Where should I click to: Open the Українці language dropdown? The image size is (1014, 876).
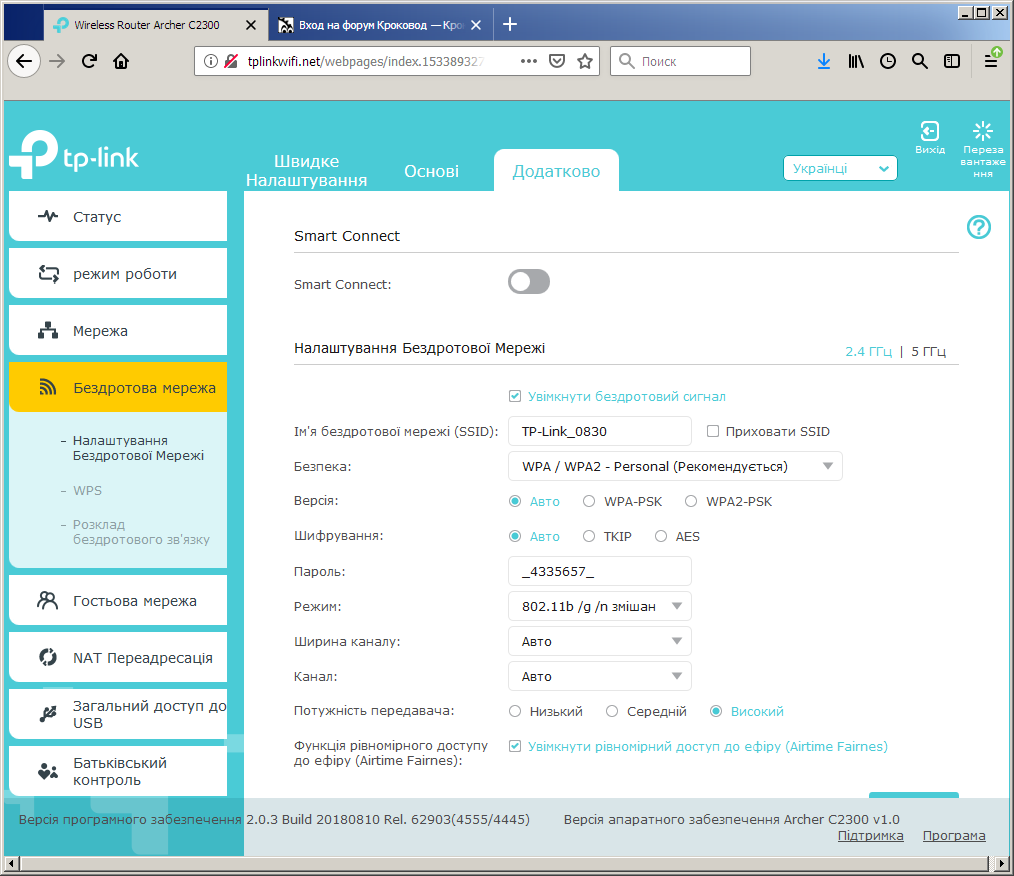coord(840,168)
